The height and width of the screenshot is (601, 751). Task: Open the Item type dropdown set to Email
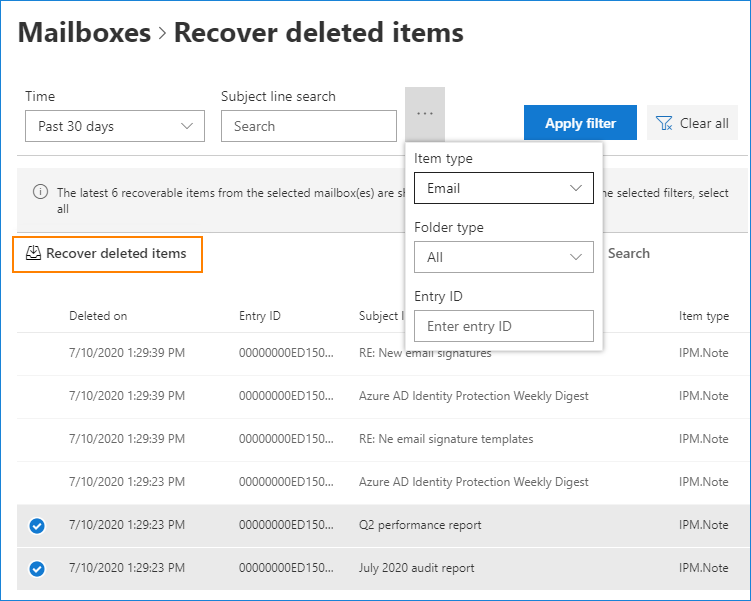(504, 188)
